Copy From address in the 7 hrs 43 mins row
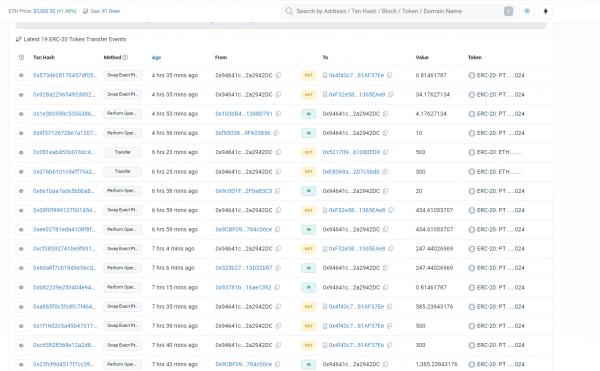Screen dimensions: 600x371 click(x=277, y=364)
